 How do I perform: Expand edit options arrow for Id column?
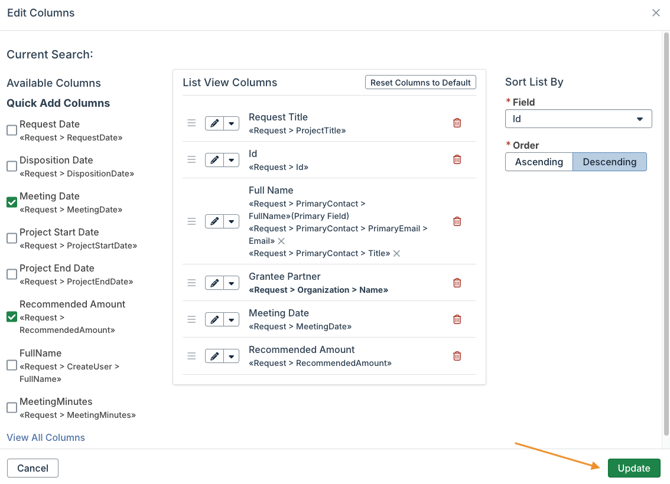pos(231,160)
